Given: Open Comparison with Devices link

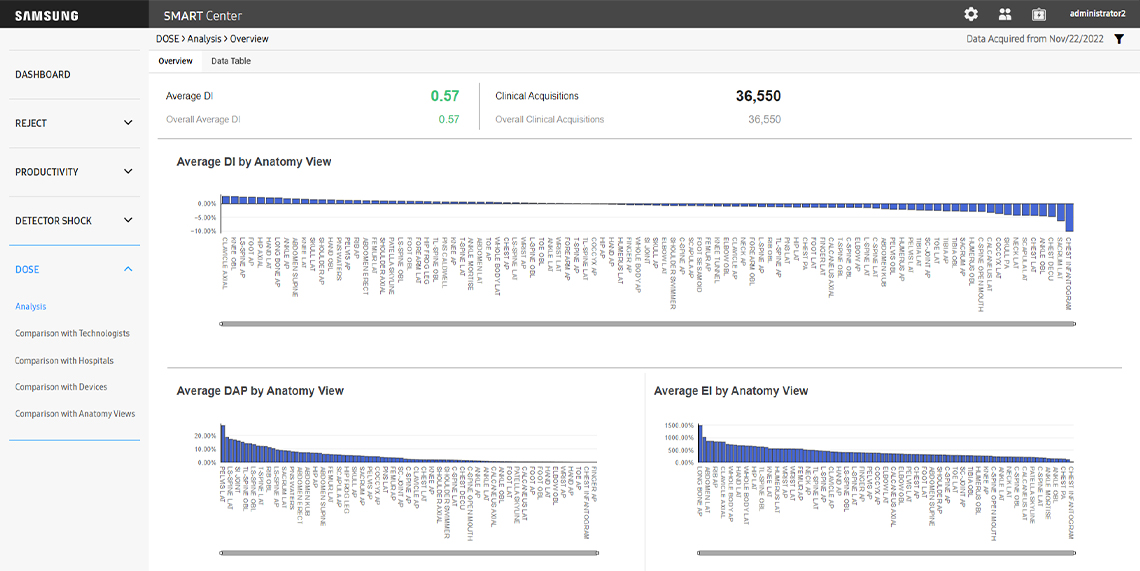Looking at the screenshot, I should click(61, 387).
